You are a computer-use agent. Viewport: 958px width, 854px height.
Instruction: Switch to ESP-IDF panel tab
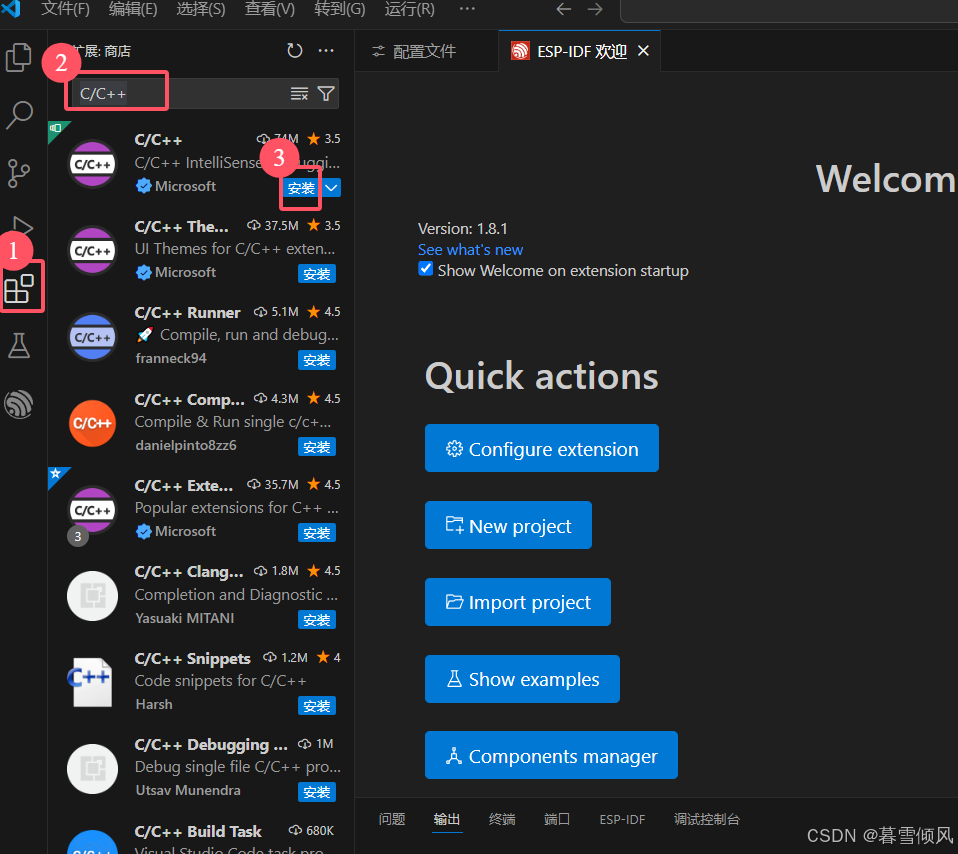622,819
